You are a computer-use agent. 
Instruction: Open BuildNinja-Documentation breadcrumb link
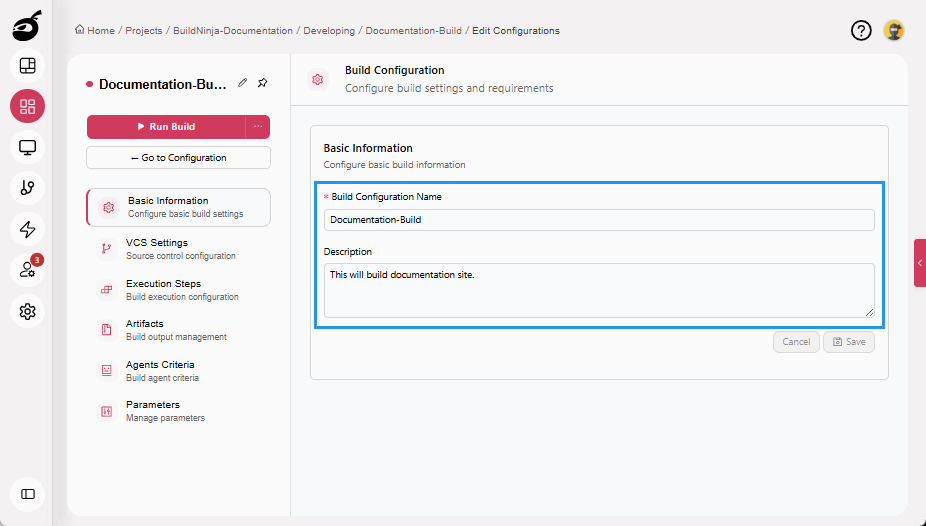(x=233, y=31)
